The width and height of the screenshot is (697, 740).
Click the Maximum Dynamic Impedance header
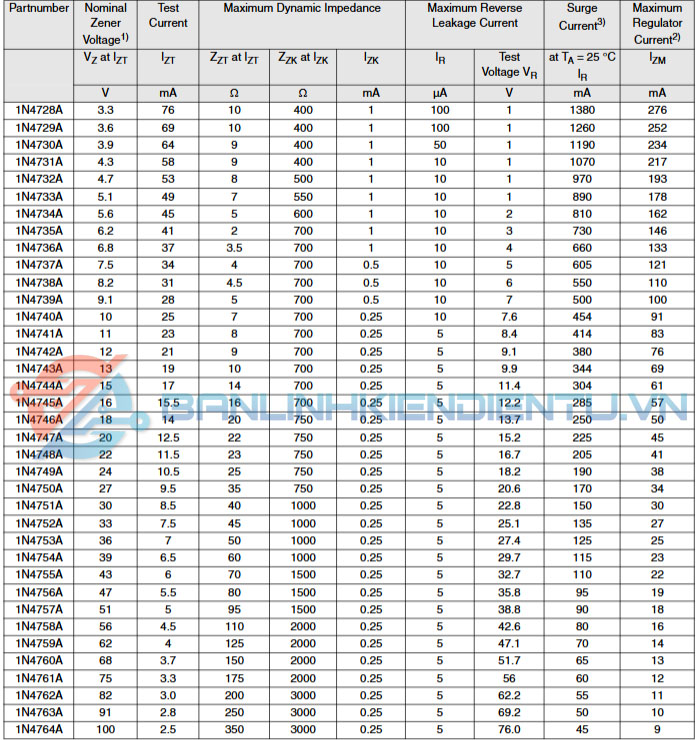click(302, 8)
